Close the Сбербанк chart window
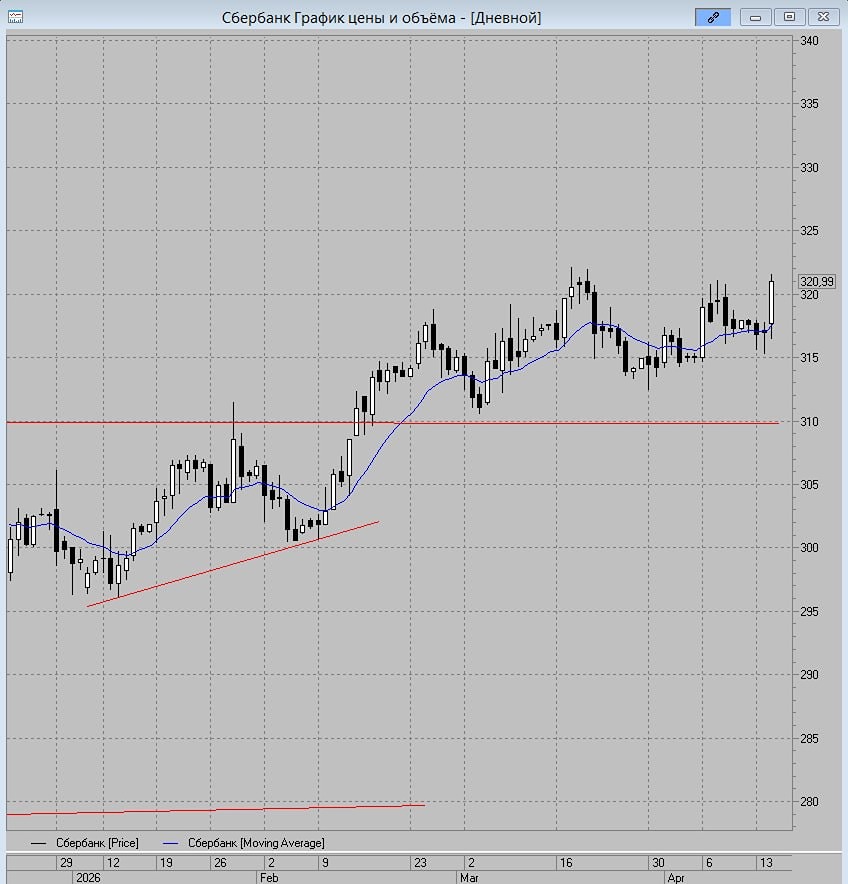Viewport: 848px width, 884px height. [823, 17]
